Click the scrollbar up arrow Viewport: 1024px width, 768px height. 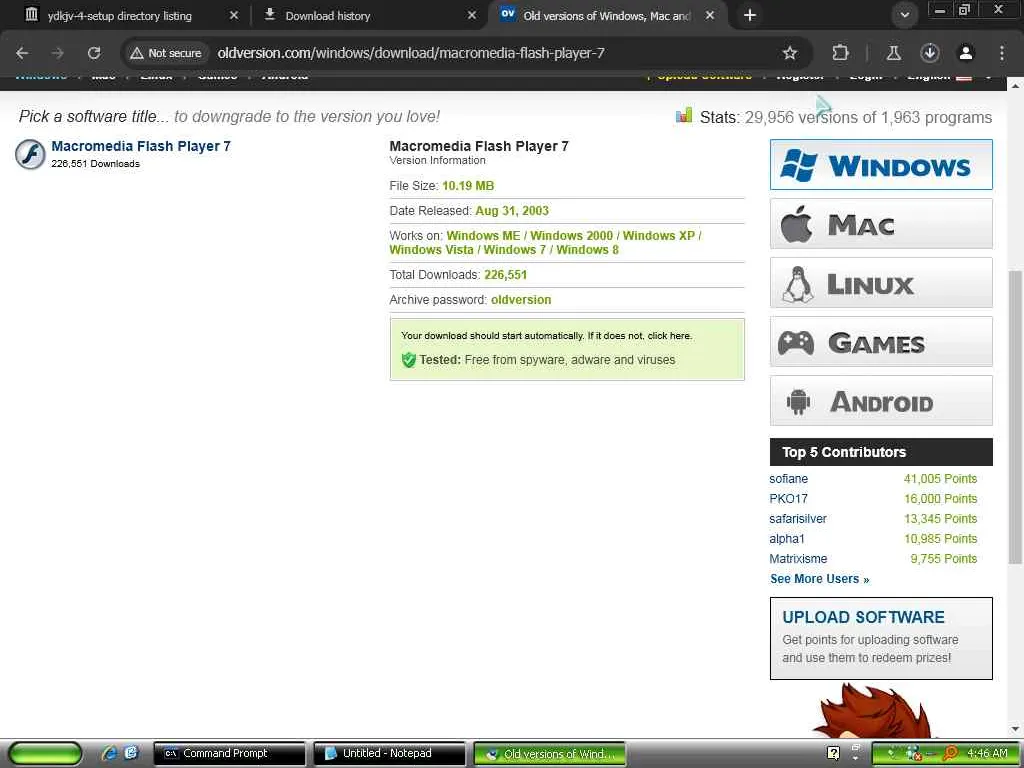point(1015,86)
